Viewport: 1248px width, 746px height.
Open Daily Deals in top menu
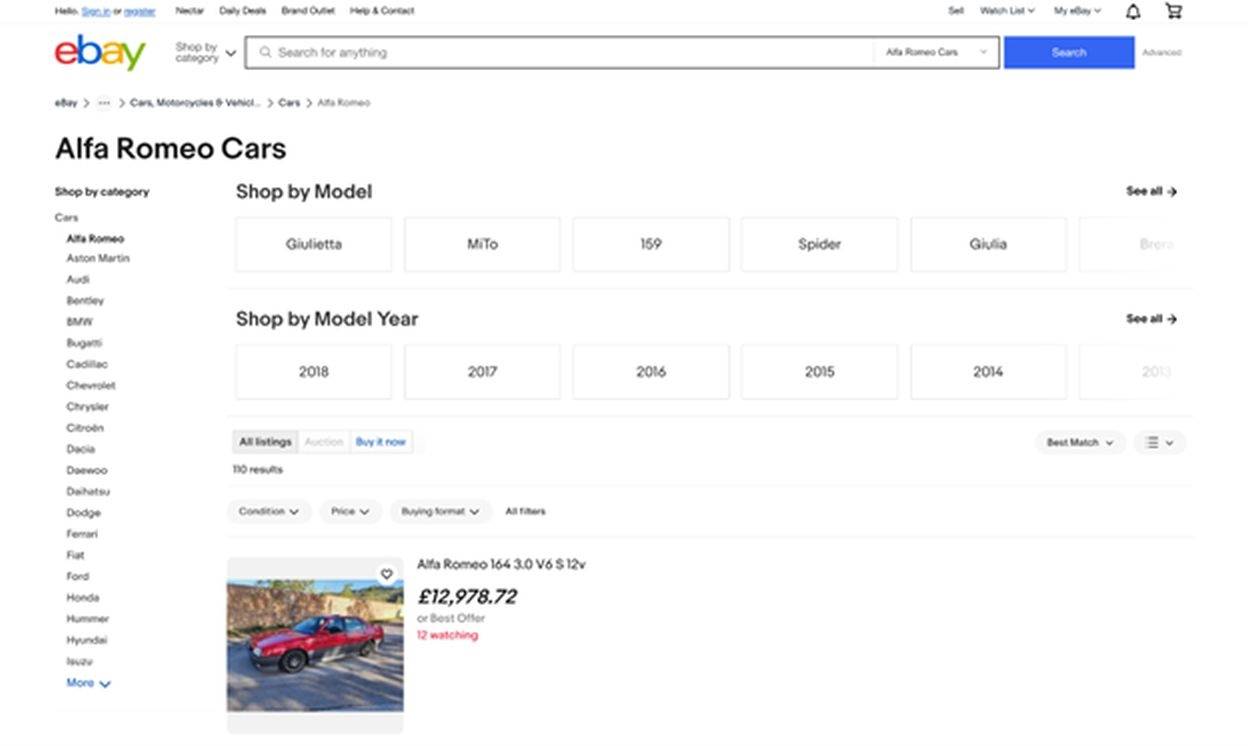pyautogui.click(x=243, y=11)
